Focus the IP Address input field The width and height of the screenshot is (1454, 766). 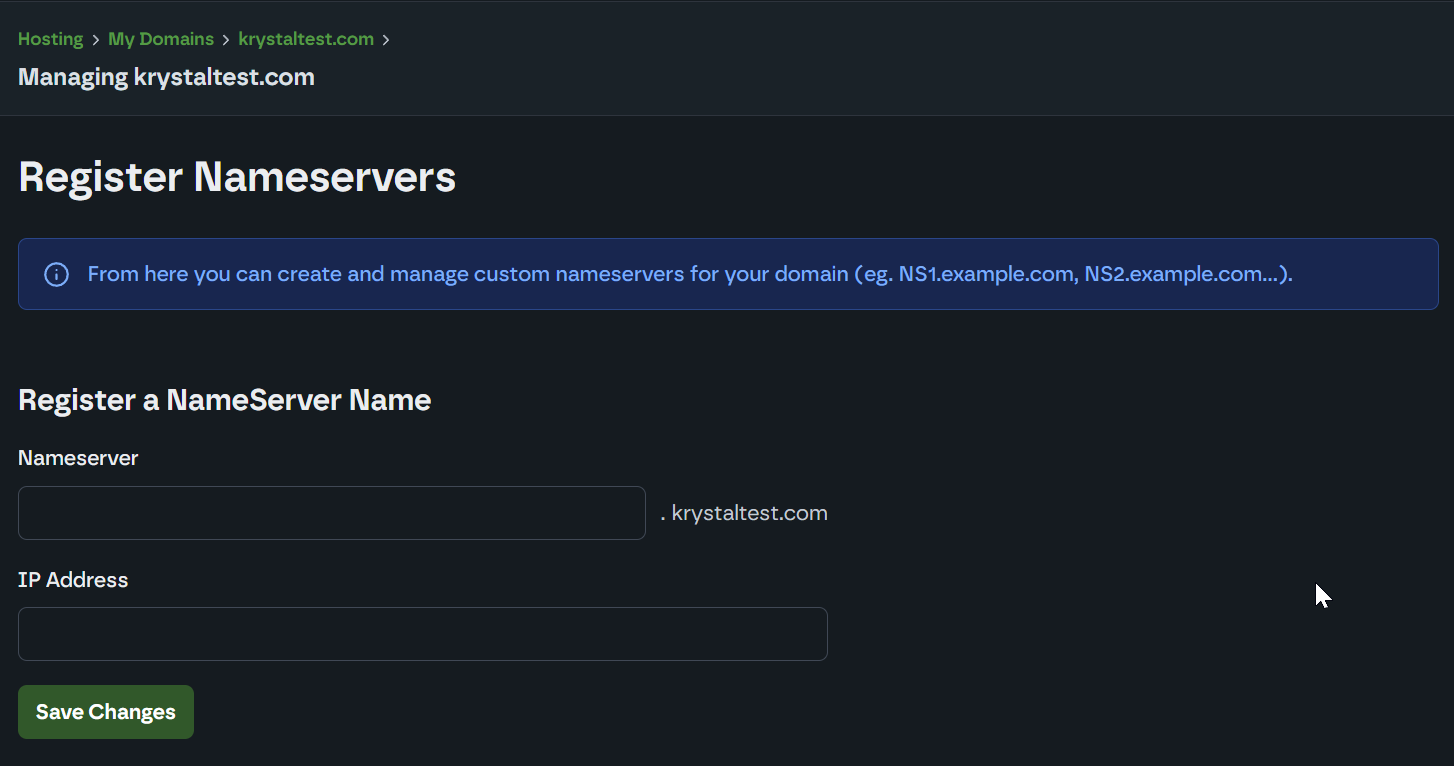pyautogui.click(x=423, y=634)
